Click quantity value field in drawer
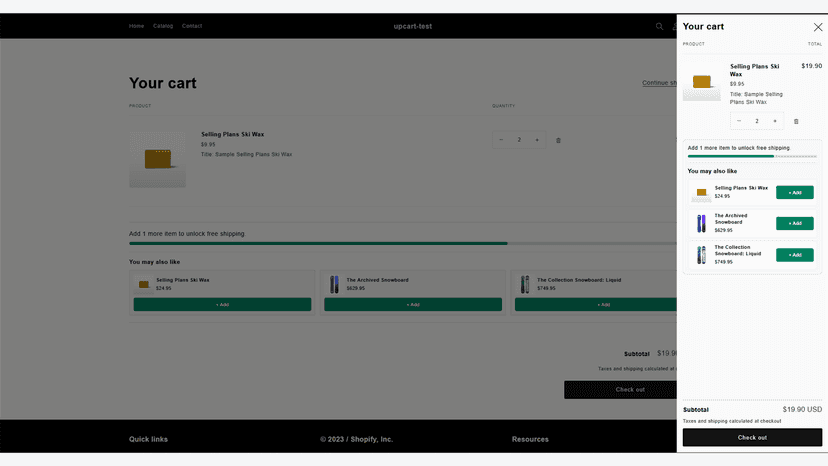Viewport: 828px width, 466px height. tap(757, 121)
